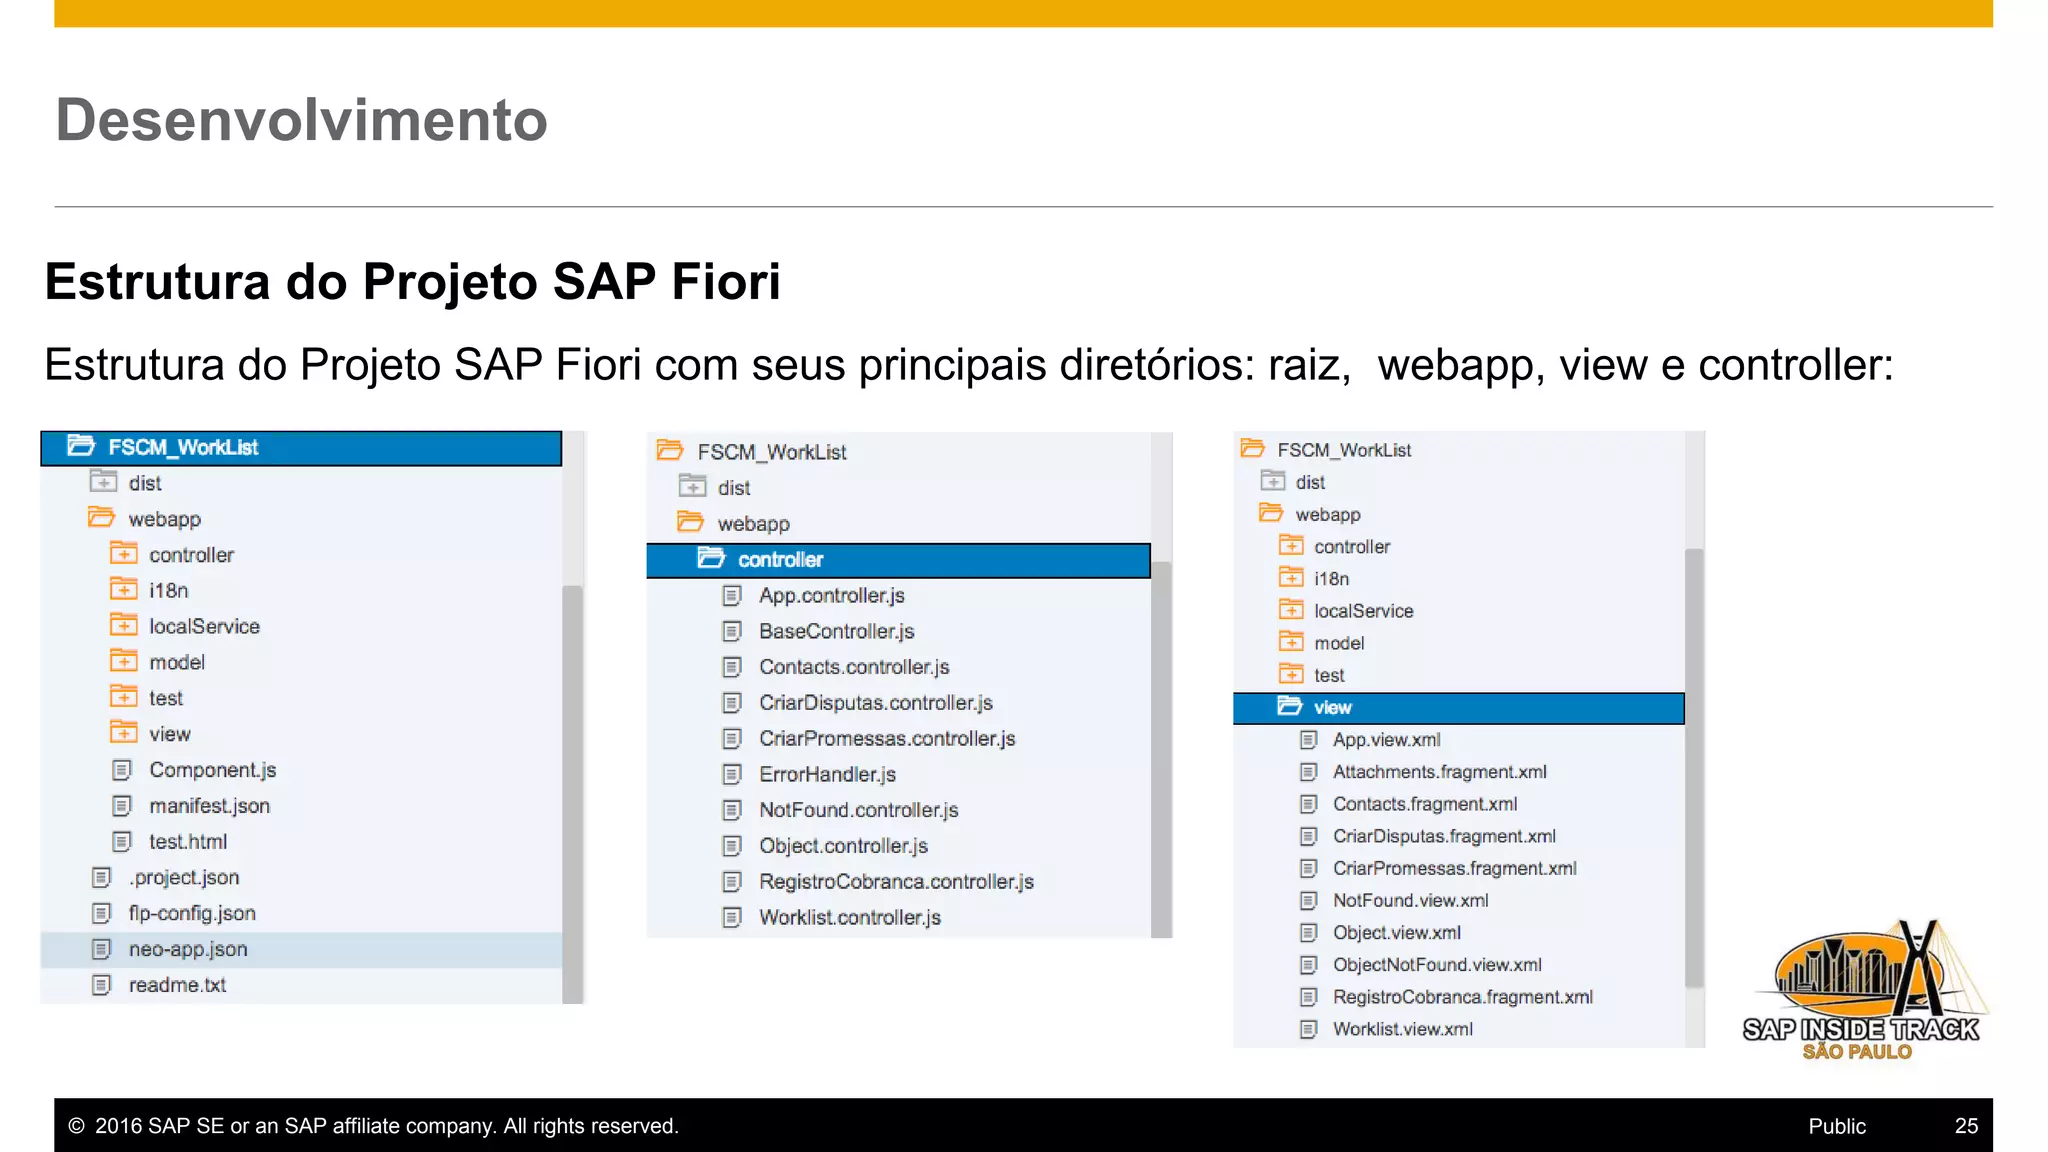Image resolution: width=2048 pixels, height=1152 pixels.
Task: Open BaseController.js file icon
Action: [733, 632]
